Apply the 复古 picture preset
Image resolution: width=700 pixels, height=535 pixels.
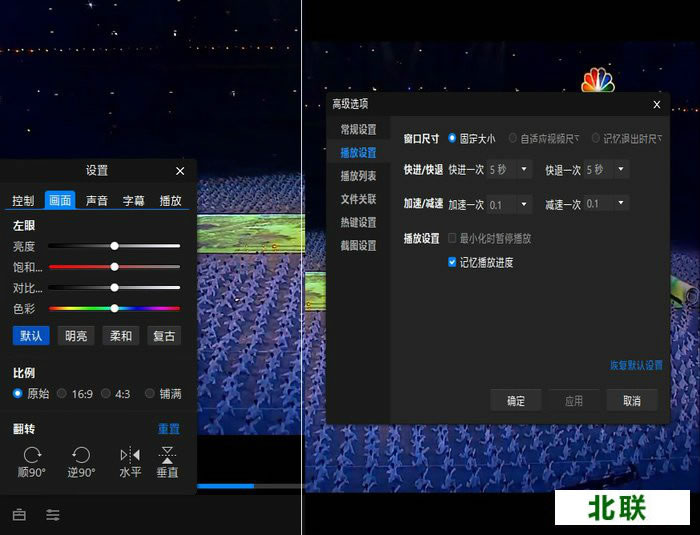pos(164,336)
